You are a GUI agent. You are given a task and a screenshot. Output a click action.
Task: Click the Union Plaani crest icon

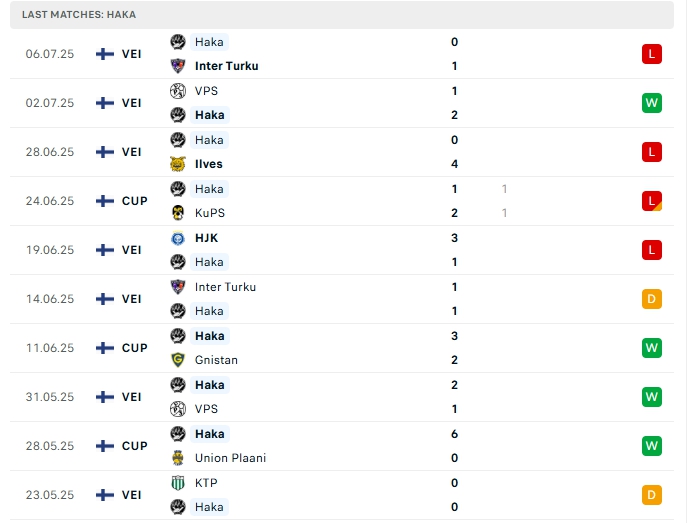click(x=178, y=458)
